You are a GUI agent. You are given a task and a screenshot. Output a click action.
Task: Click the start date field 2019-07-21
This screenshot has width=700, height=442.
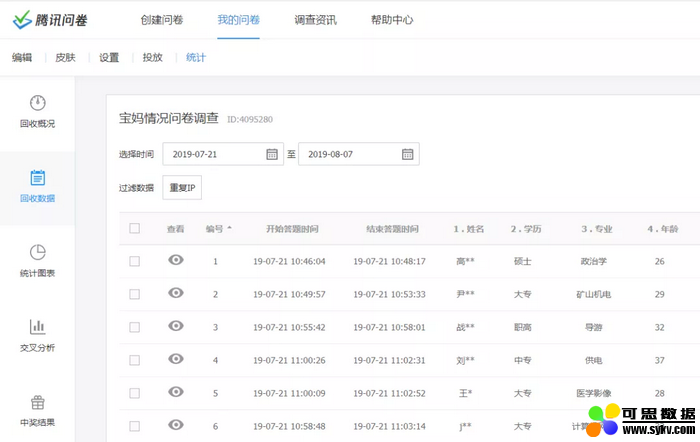(223, 154)
